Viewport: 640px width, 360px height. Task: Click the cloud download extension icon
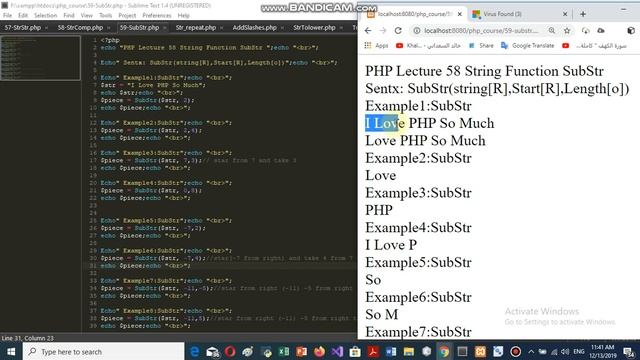(586, 31)
